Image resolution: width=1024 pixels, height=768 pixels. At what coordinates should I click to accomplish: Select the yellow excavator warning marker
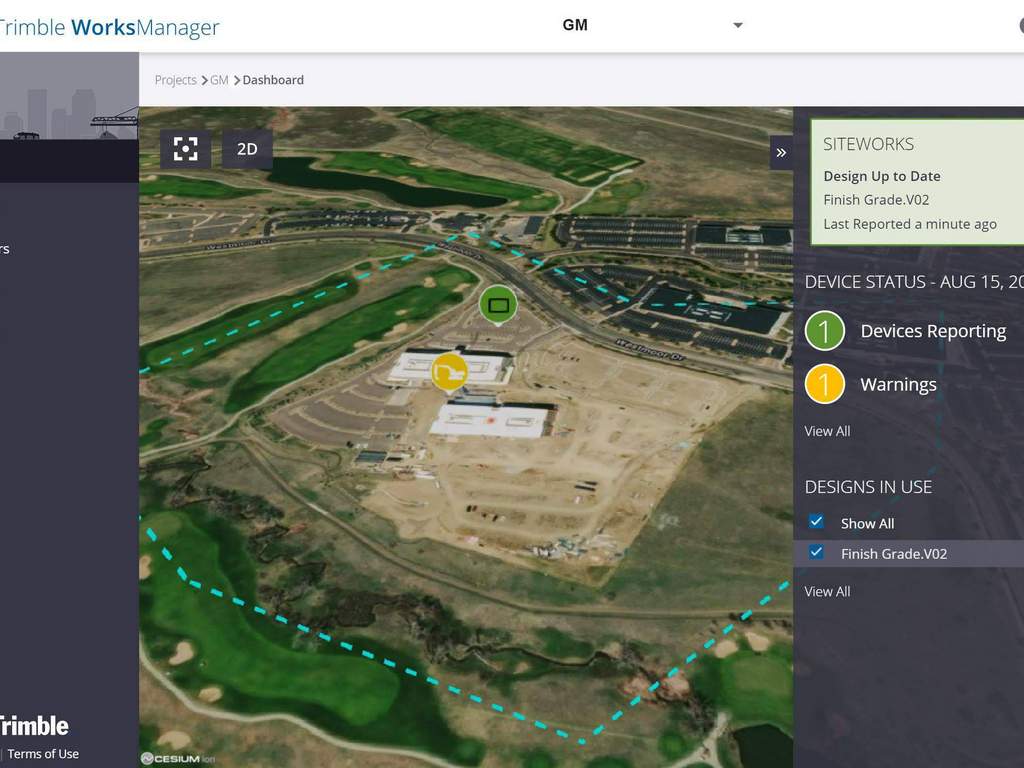tap(449, 372)
